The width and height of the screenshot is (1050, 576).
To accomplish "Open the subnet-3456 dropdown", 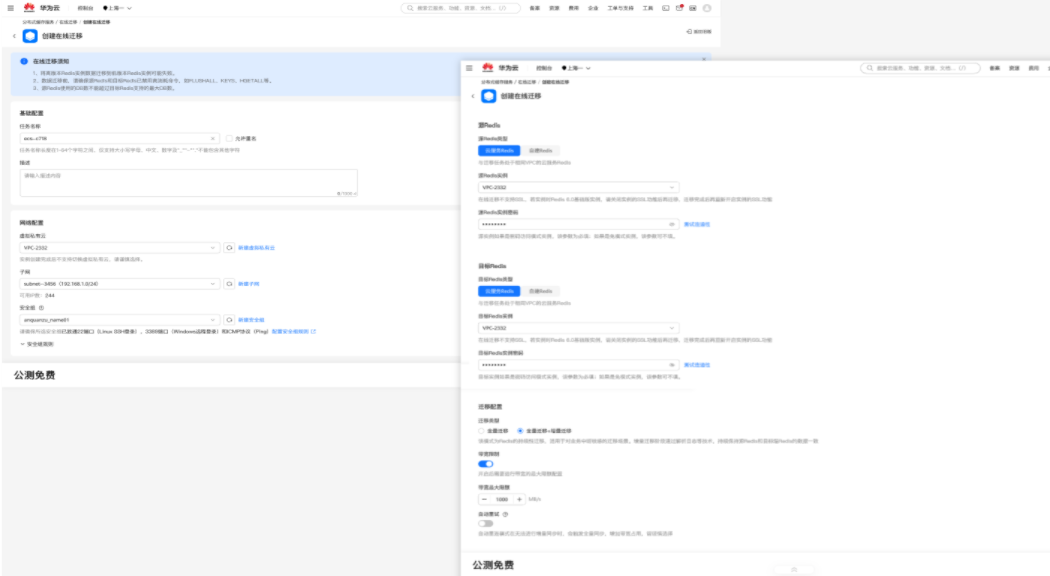I will click(x=119, y=284).
